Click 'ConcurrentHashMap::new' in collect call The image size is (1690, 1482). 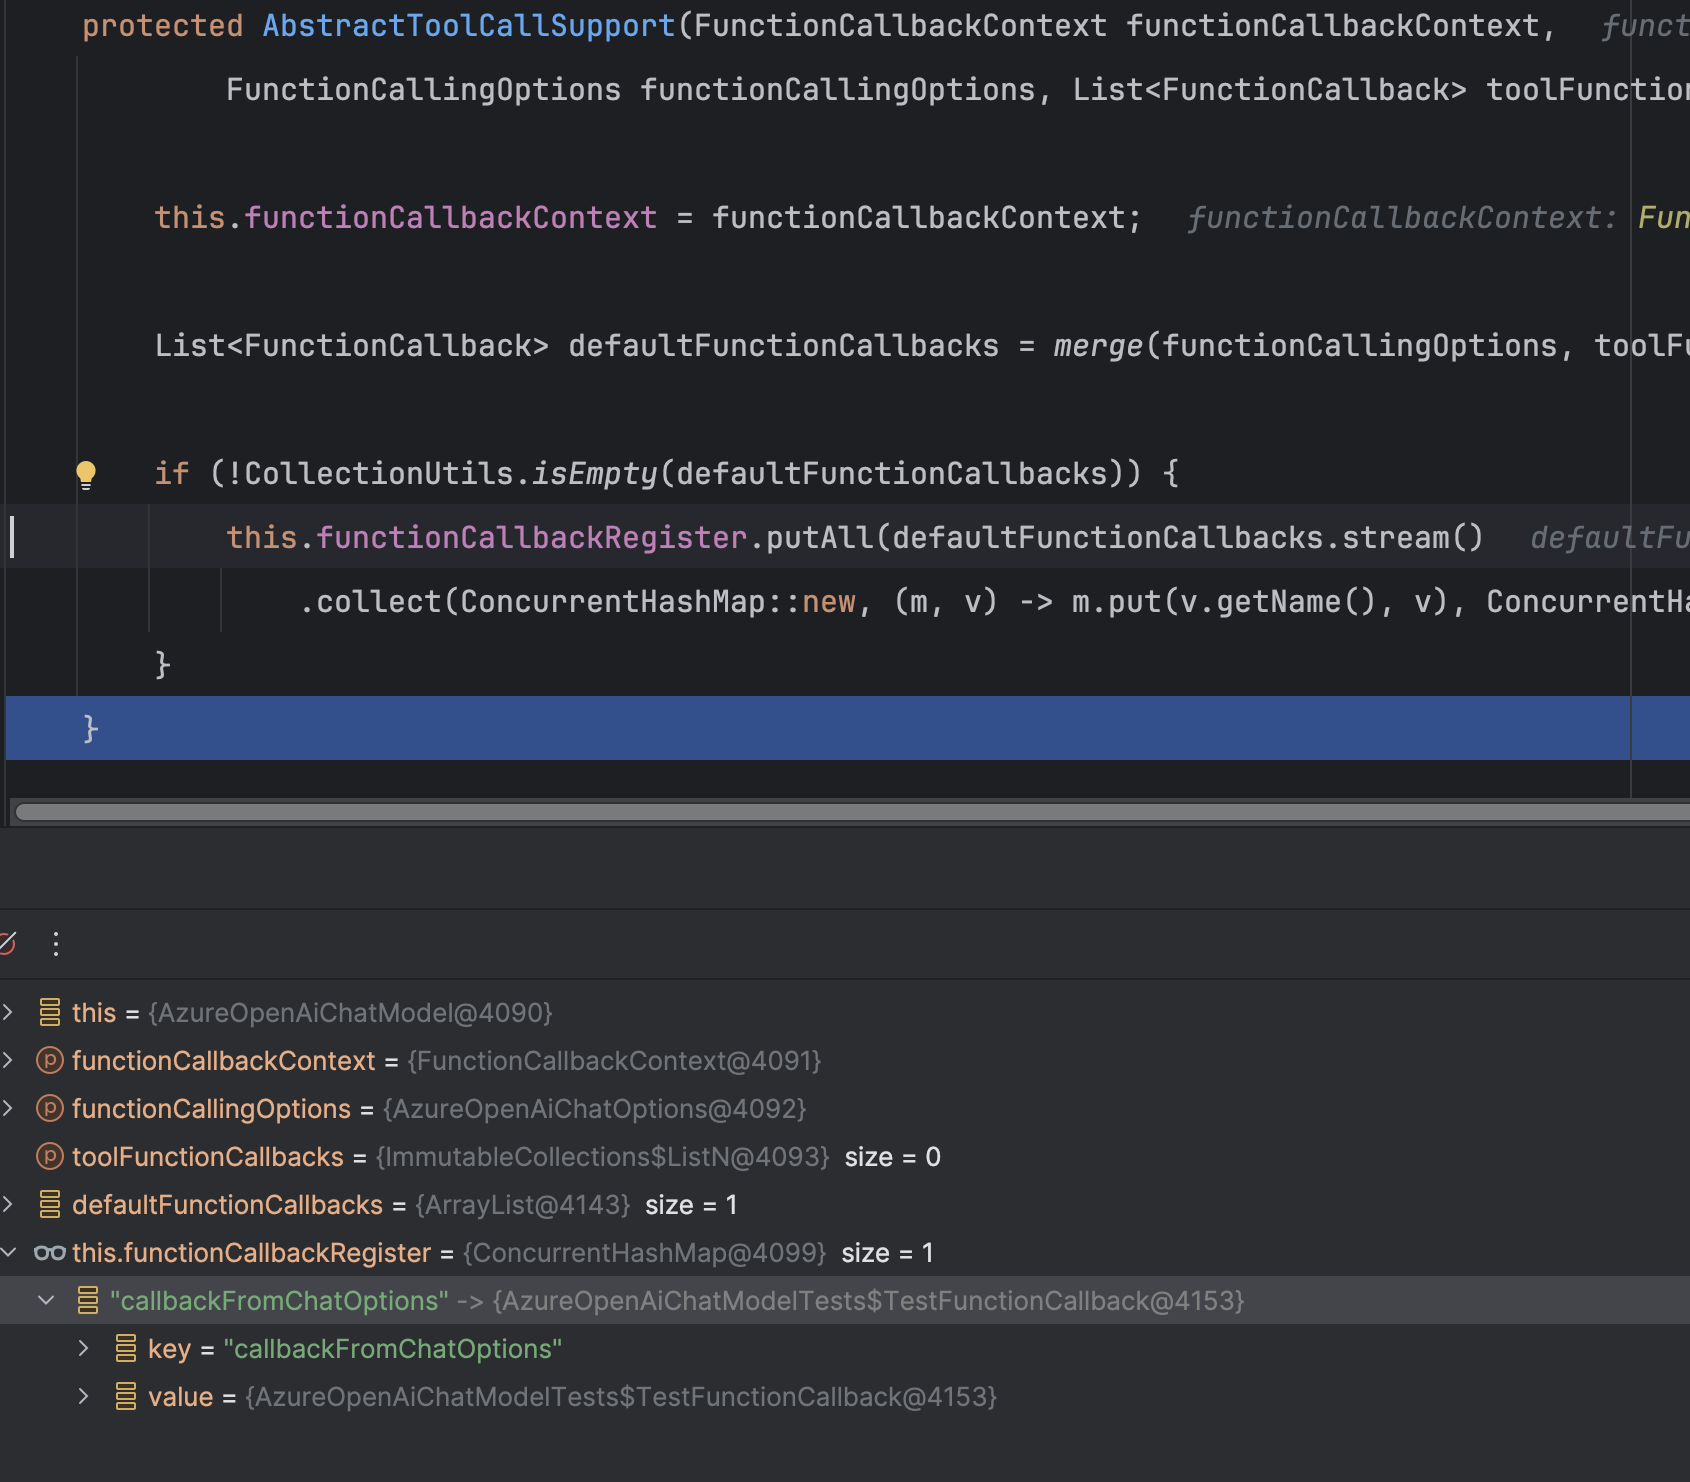click(x=658, y=602)
